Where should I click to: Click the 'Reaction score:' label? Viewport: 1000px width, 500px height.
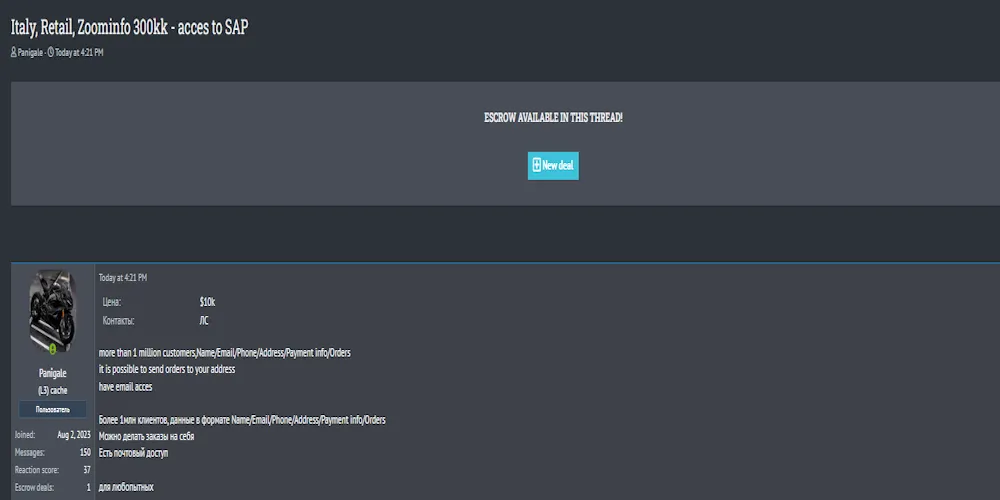[x=36, y=470]
